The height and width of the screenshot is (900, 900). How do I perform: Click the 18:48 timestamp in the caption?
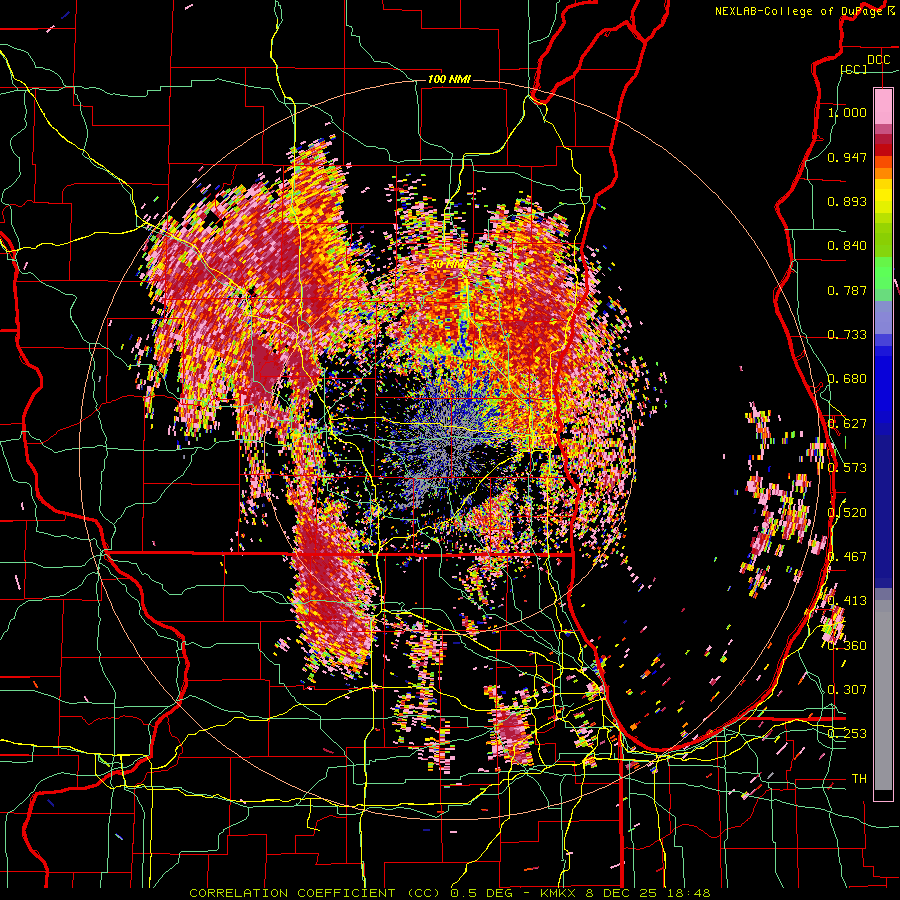pyautogui.click(x=689, y=893)
